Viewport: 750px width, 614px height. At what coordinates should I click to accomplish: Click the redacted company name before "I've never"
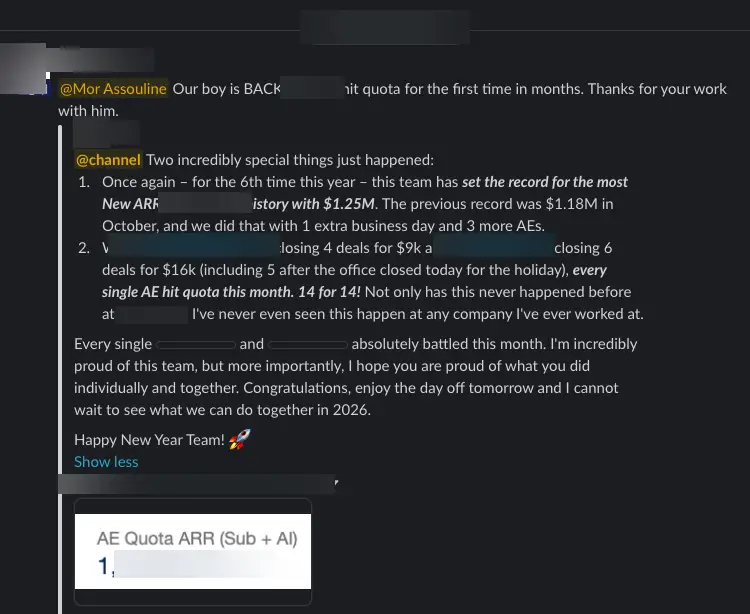coord(152,314)
